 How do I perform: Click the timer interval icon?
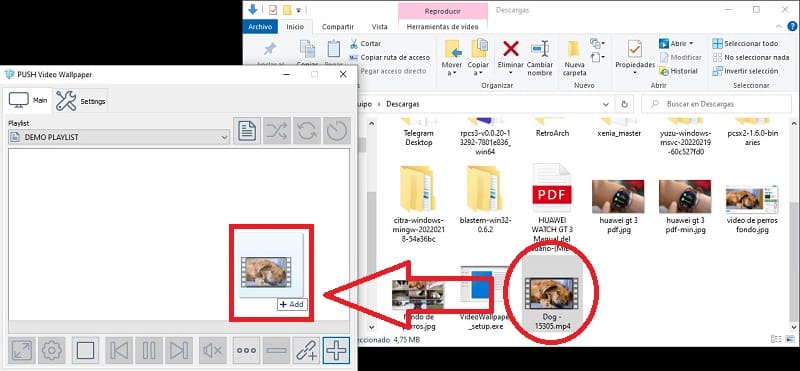[337, 131]
